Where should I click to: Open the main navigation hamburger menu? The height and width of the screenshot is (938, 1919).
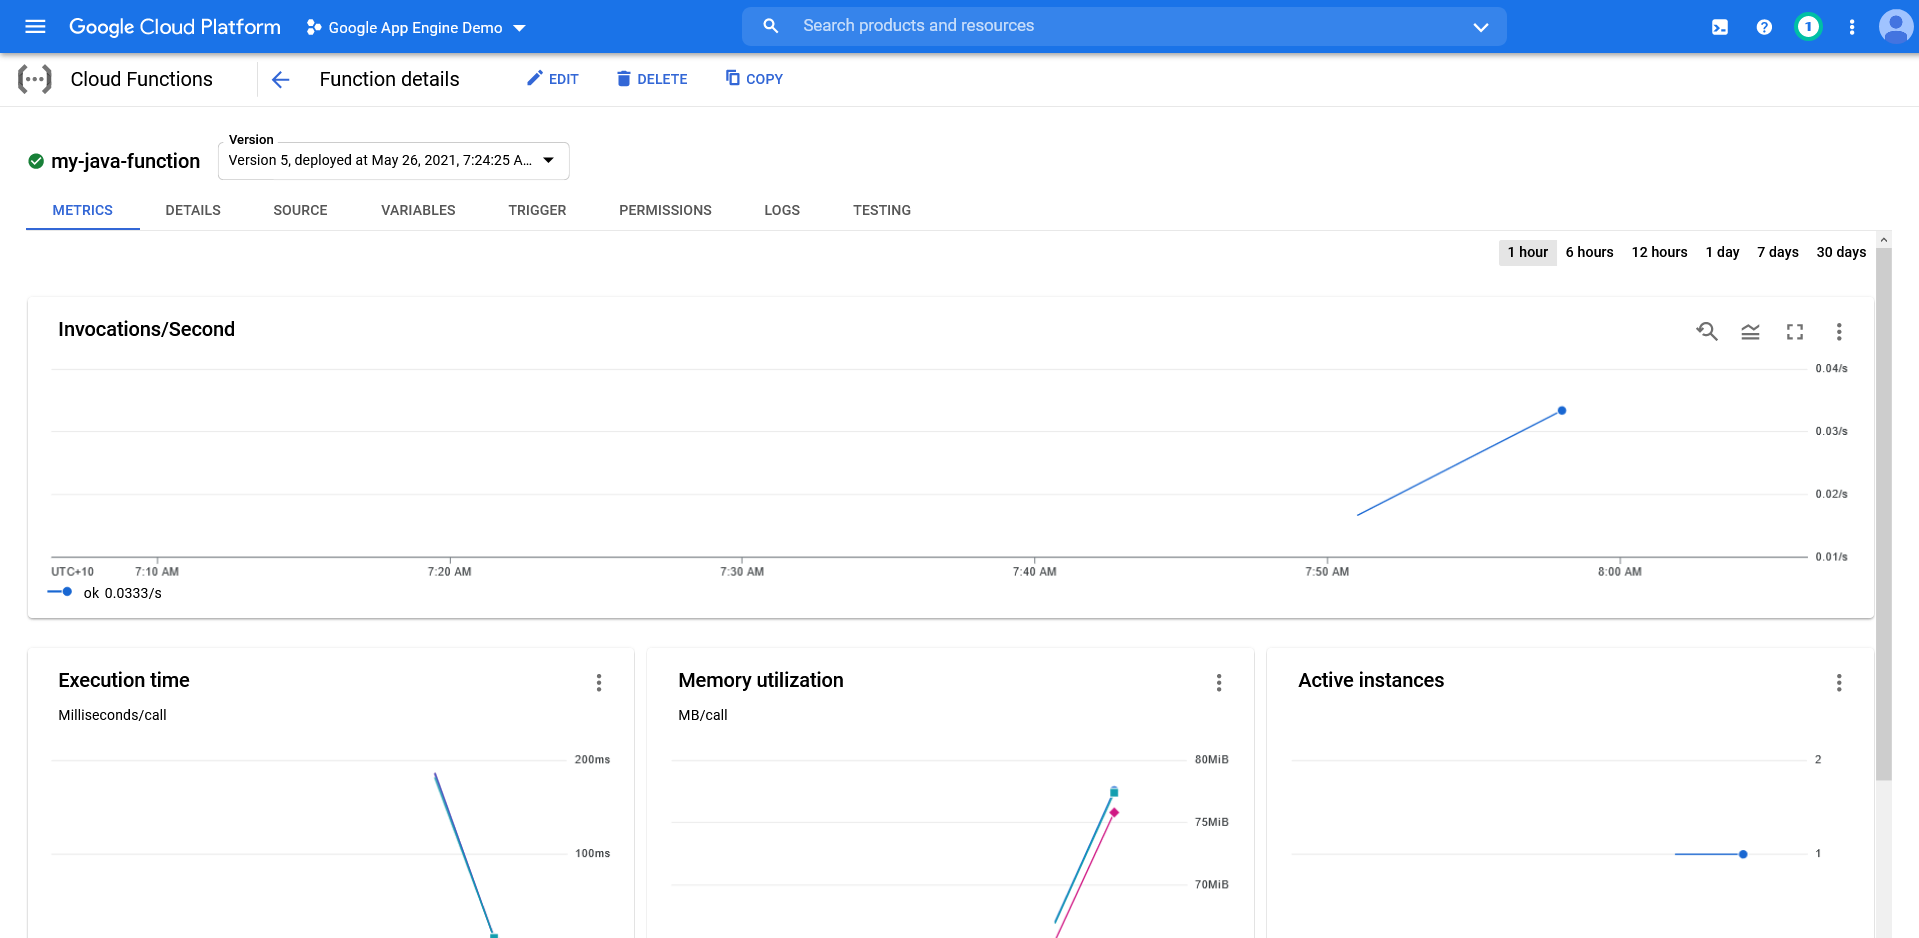(35, 27)
